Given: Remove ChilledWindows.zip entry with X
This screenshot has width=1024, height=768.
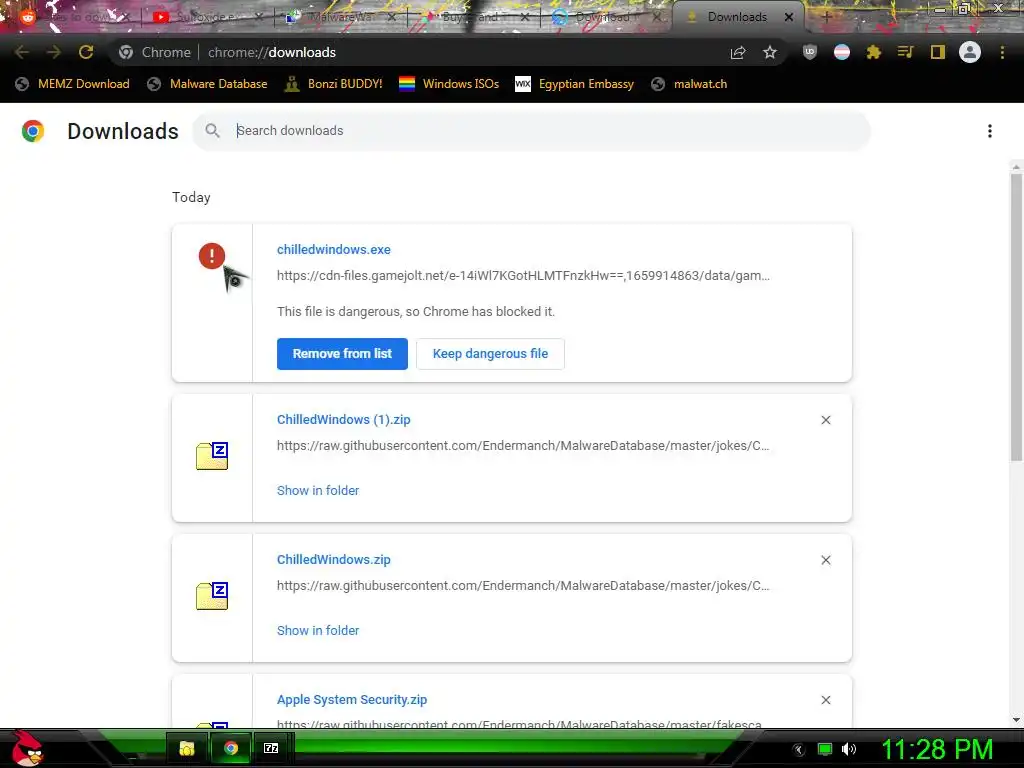Looking at the screenshot, I should pyautogui.click(x=825, y=560).
